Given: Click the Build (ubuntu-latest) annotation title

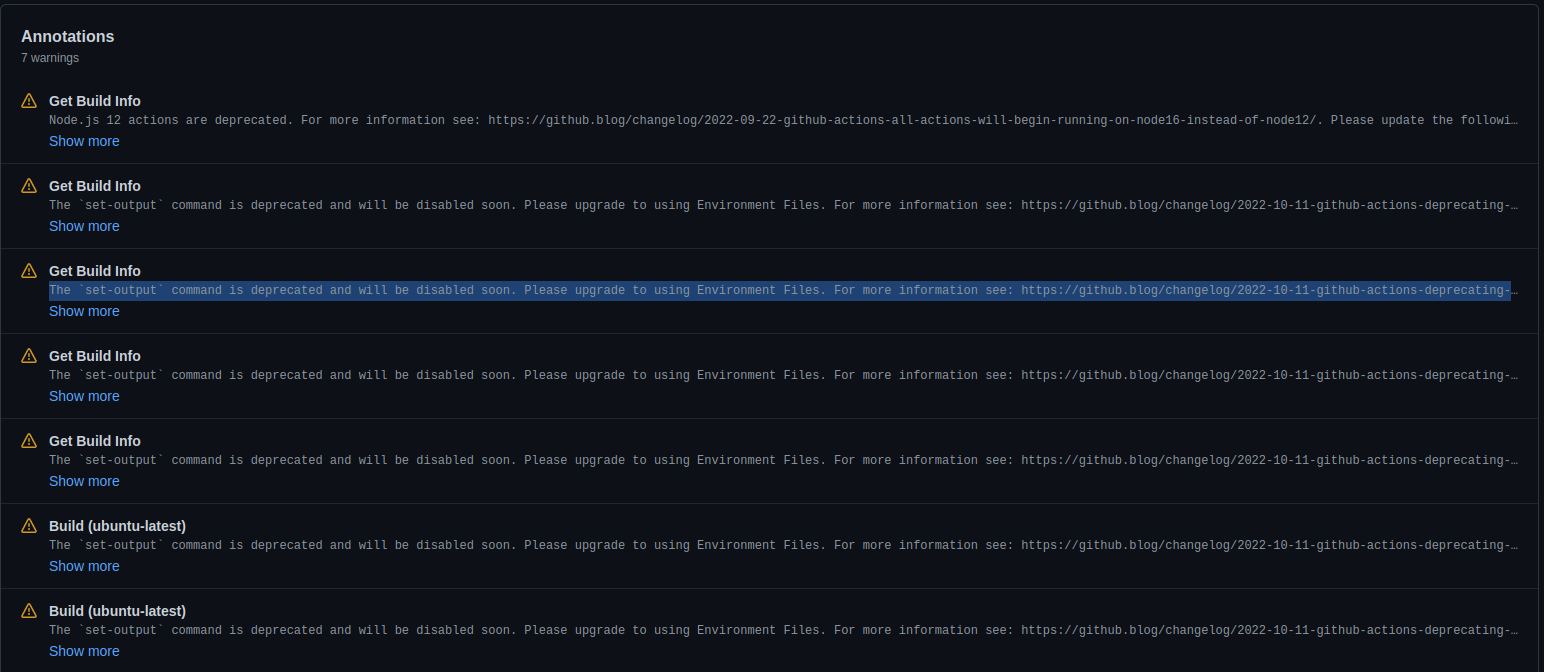Looking at the screenshot, I should click(117, 525).
